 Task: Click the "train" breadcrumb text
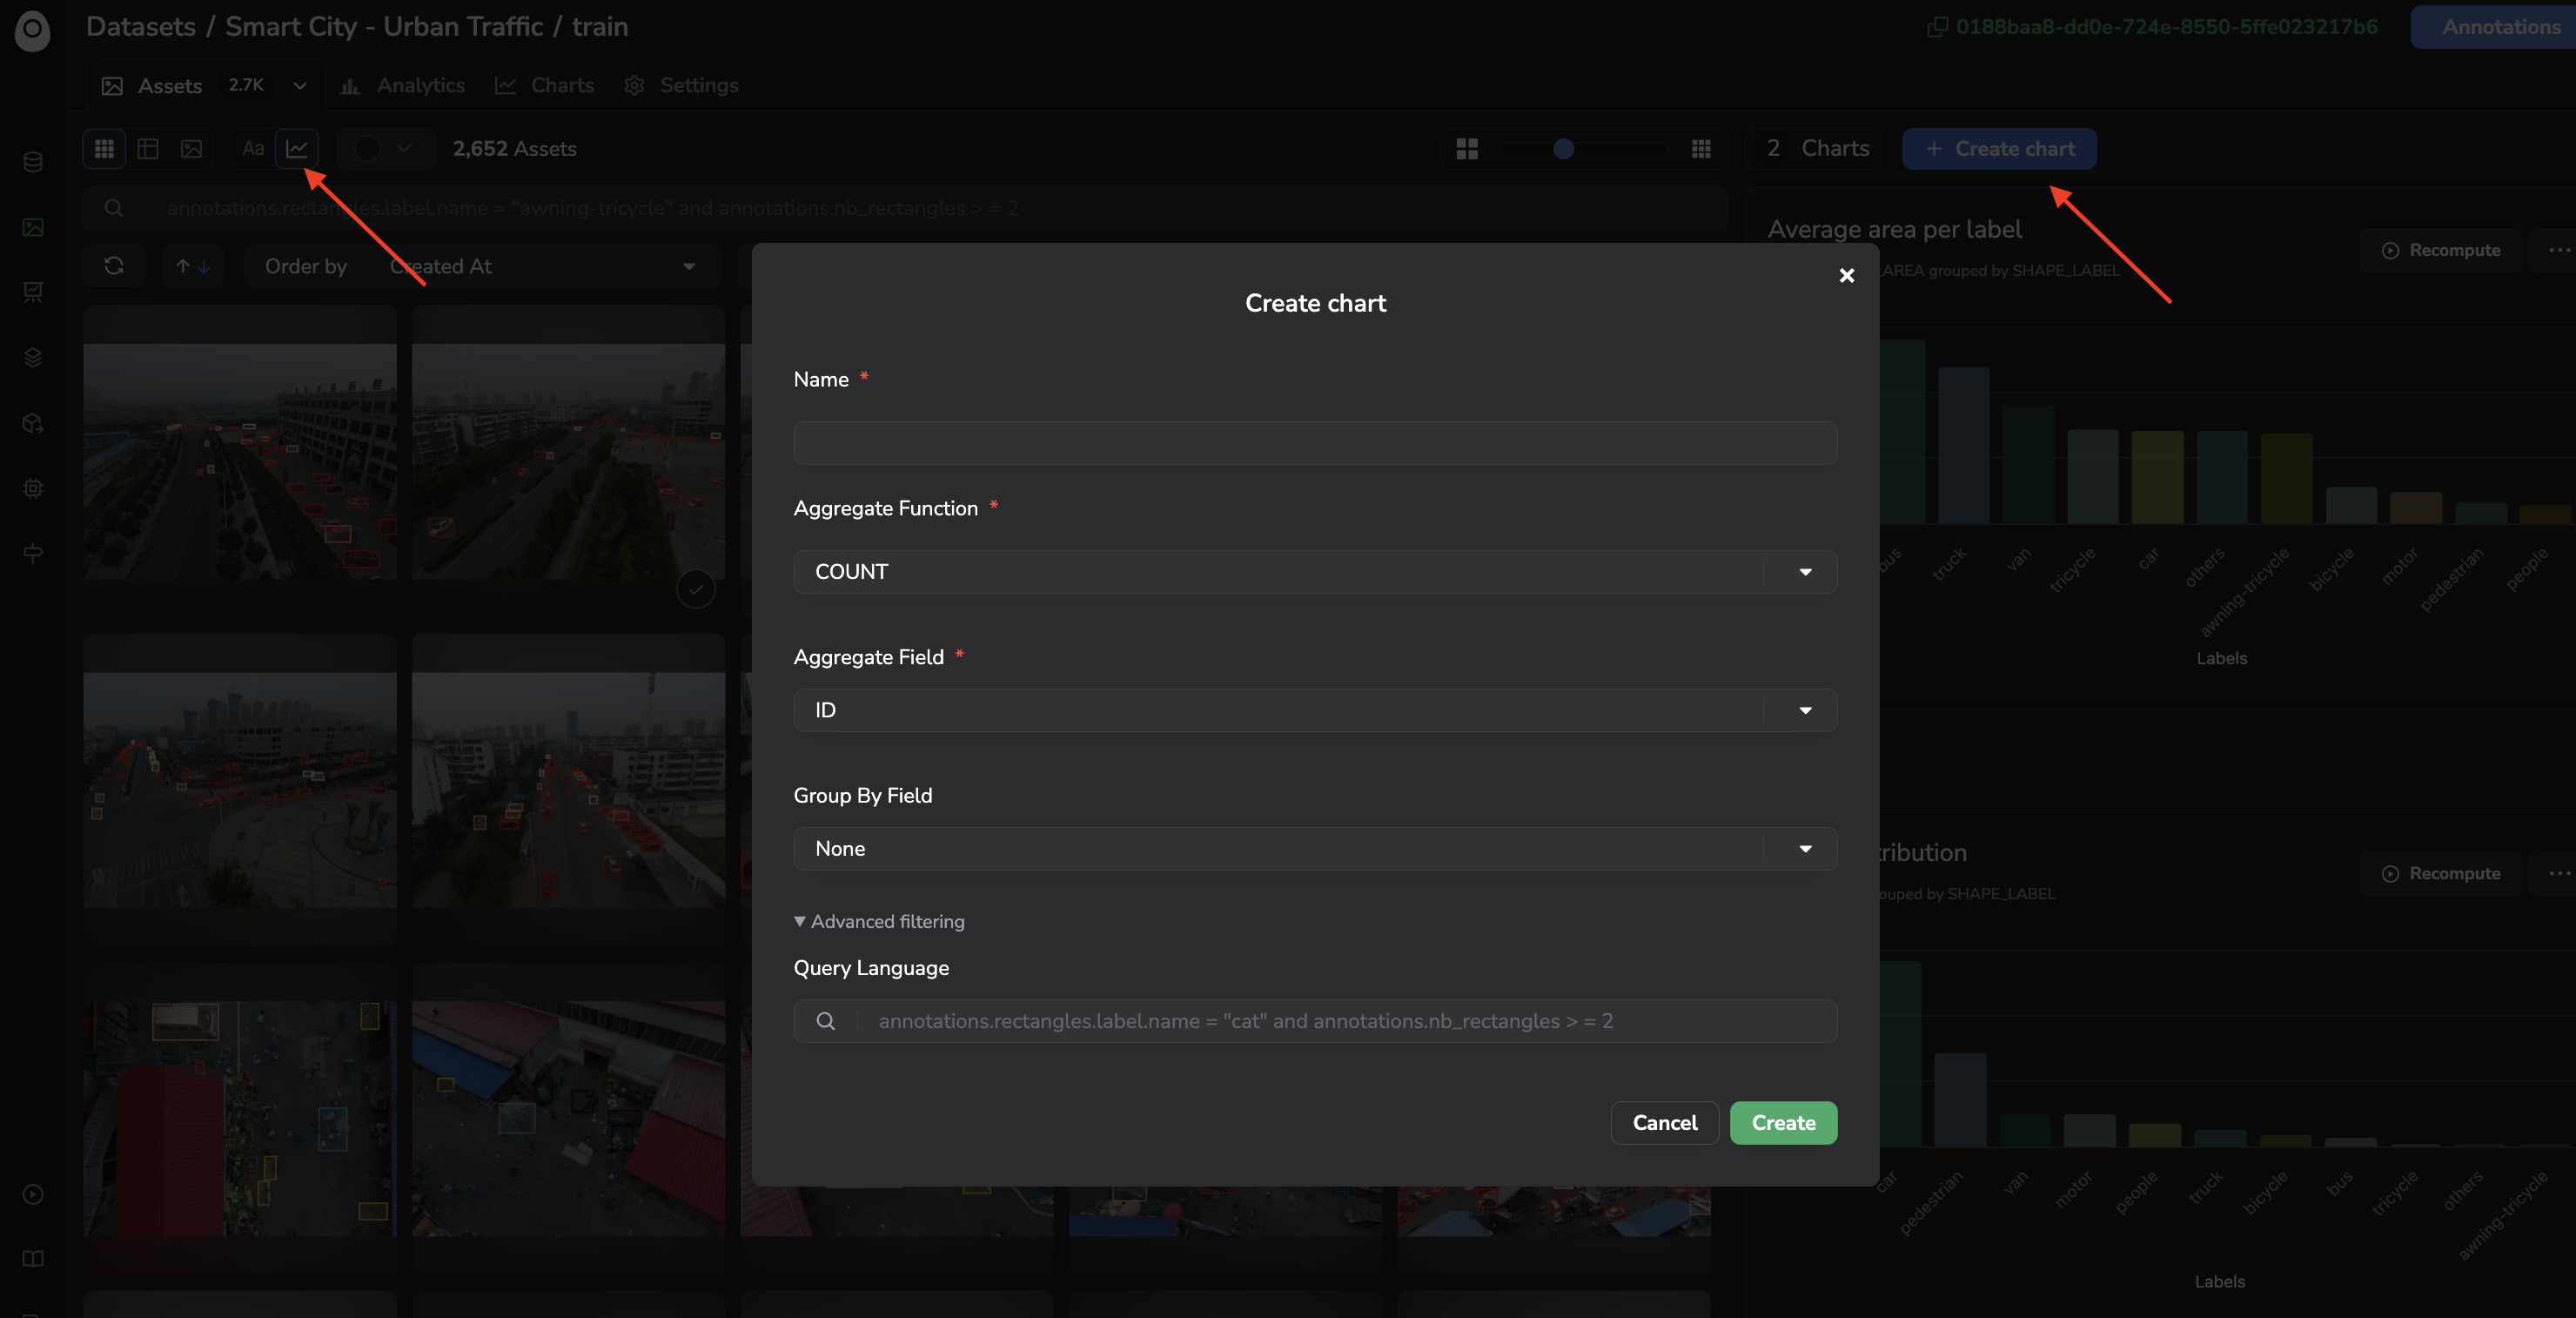click(600, 27)
